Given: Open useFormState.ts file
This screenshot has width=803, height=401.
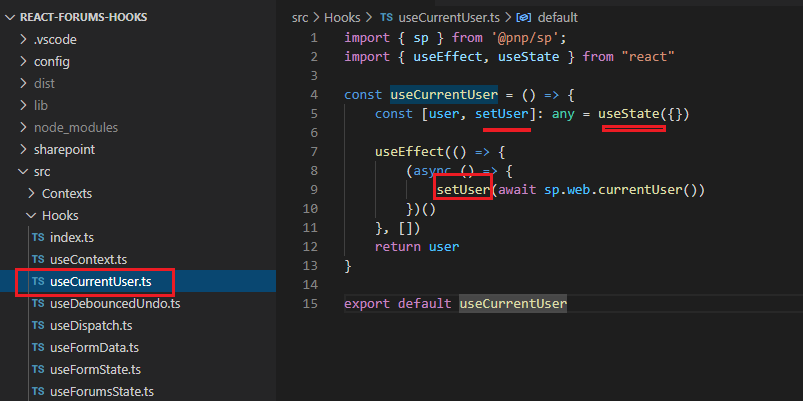Looking at the screenshot, I should [x=95, y=369].
